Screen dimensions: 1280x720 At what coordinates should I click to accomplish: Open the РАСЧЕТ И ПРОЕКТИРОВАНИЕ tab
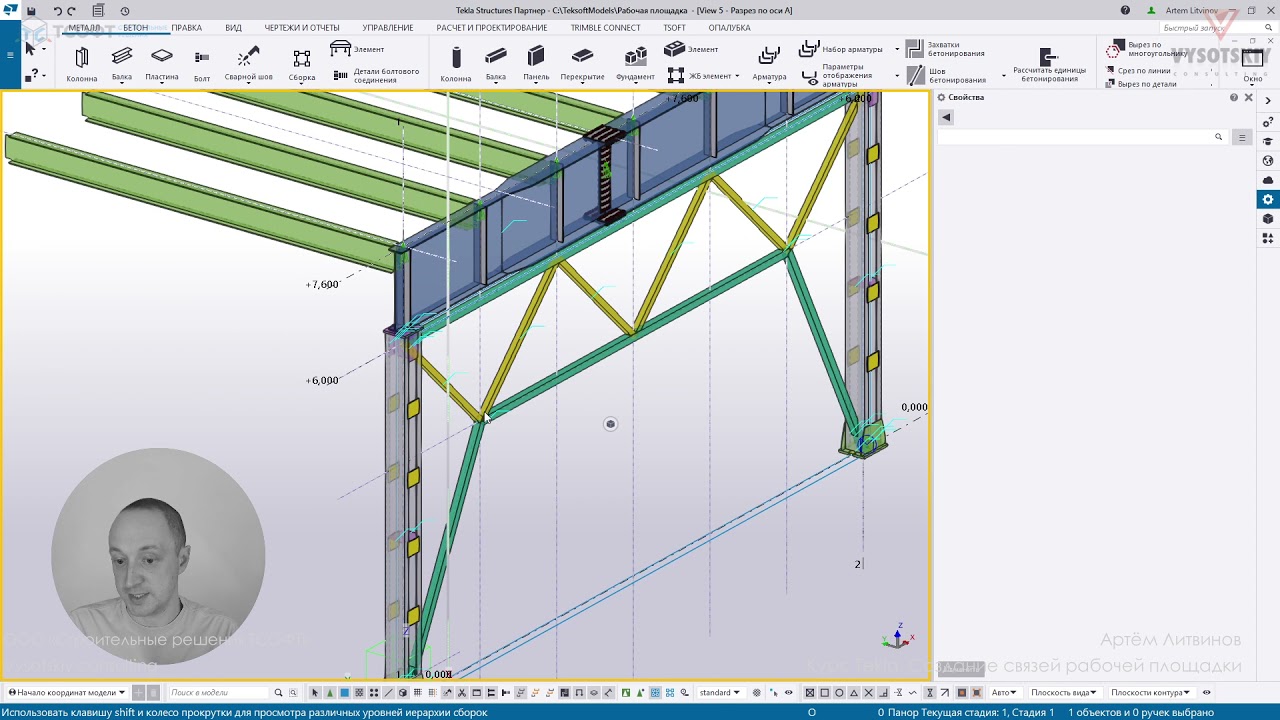pos(492,28)
